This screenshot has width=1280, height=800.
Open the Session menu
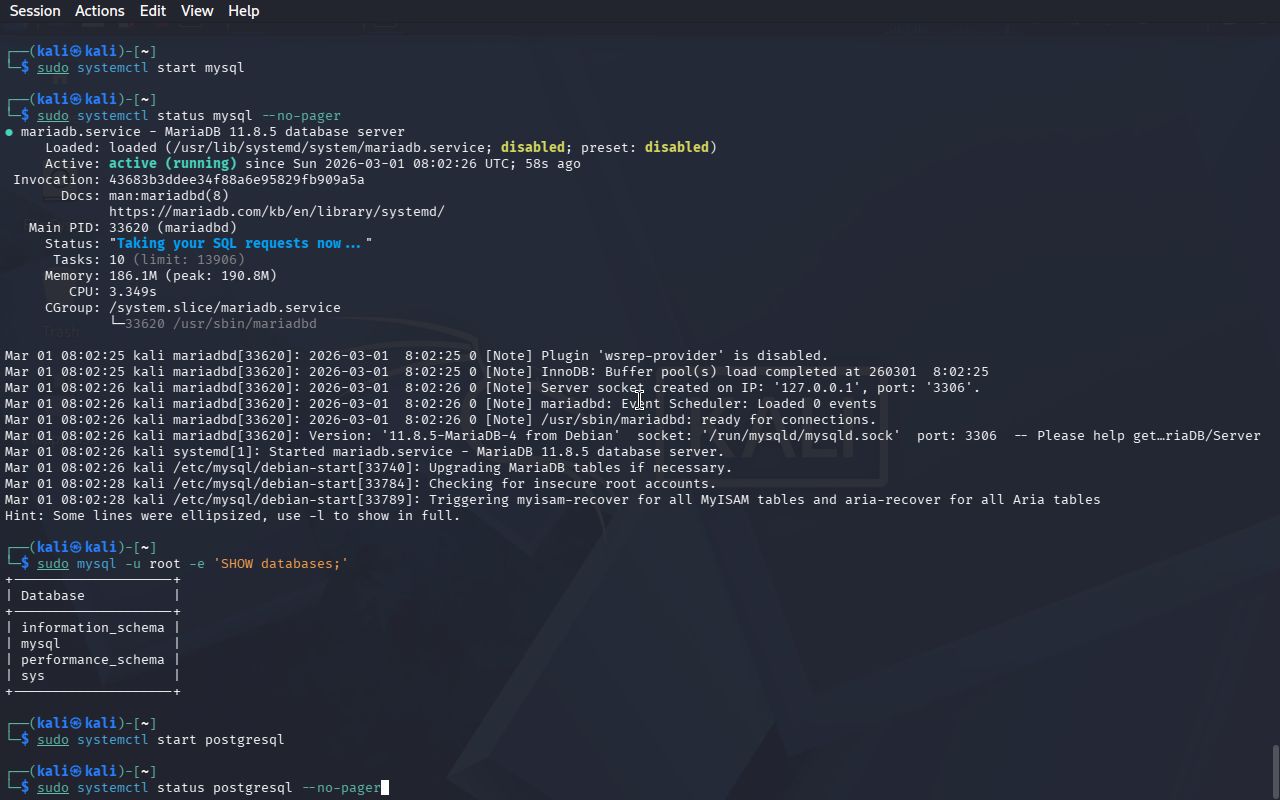coord(35,11)
